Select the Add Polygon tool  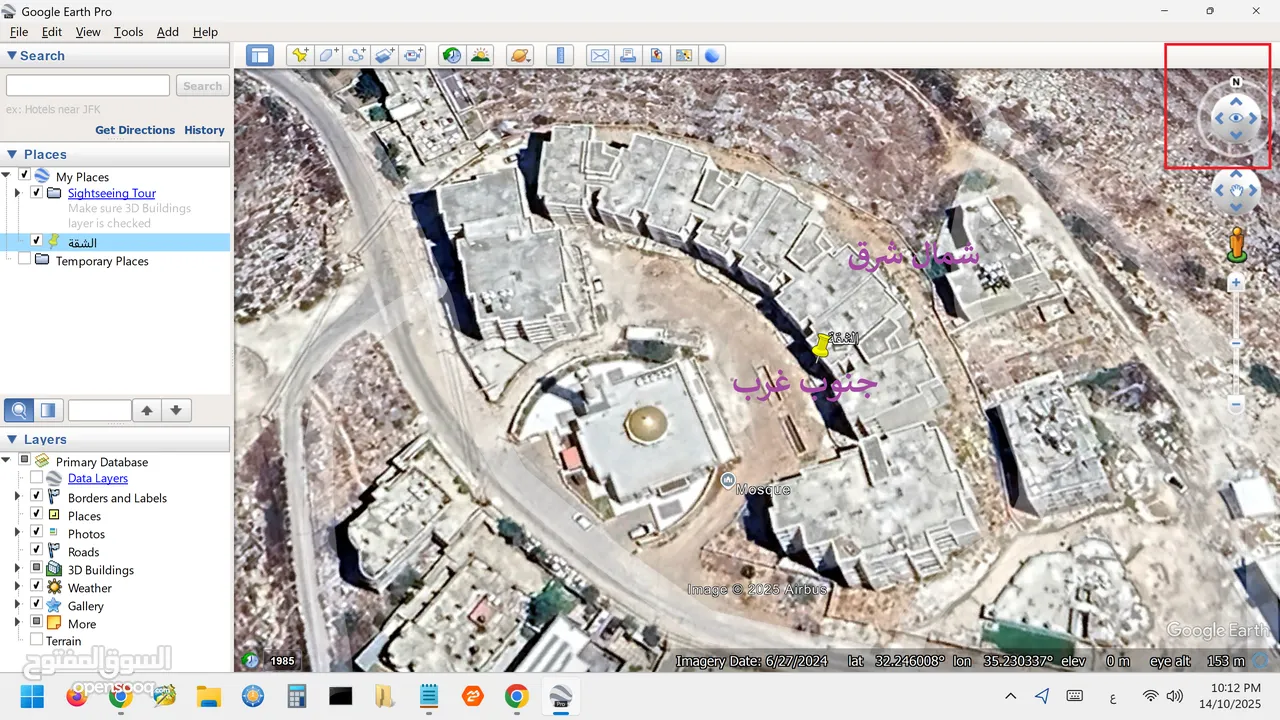click(328, 56)
